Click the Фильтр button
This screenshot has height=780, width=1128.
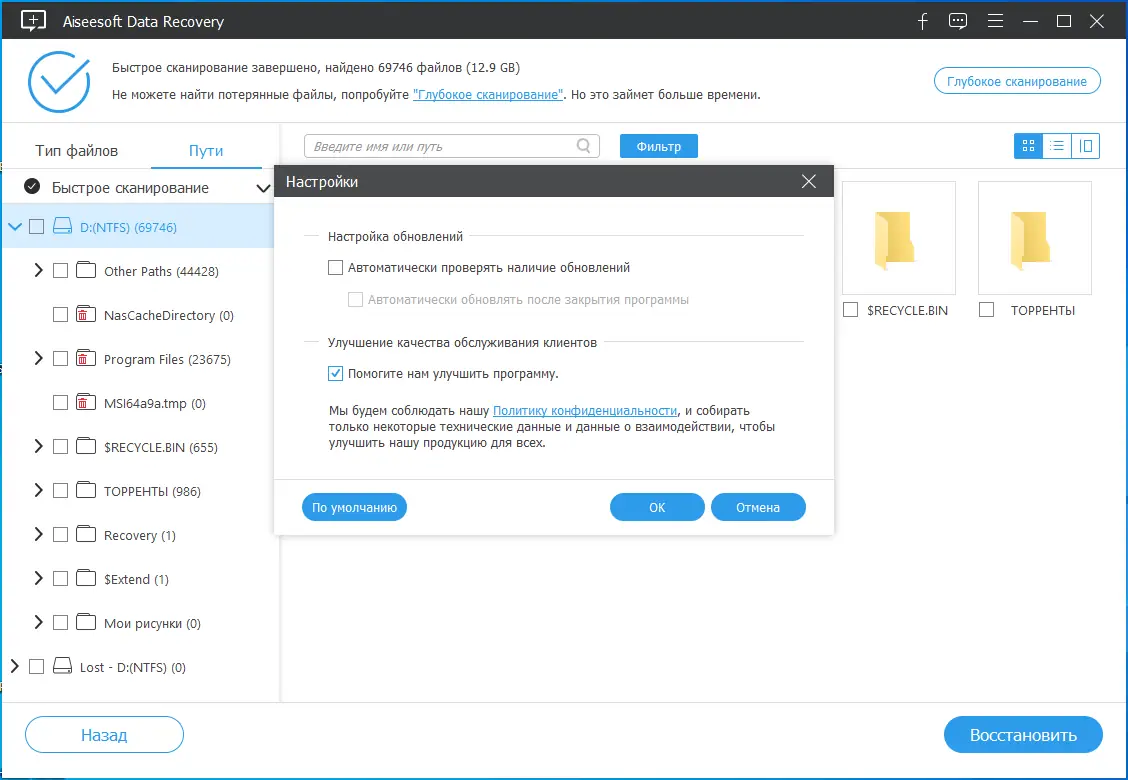(x=658, y=146)
